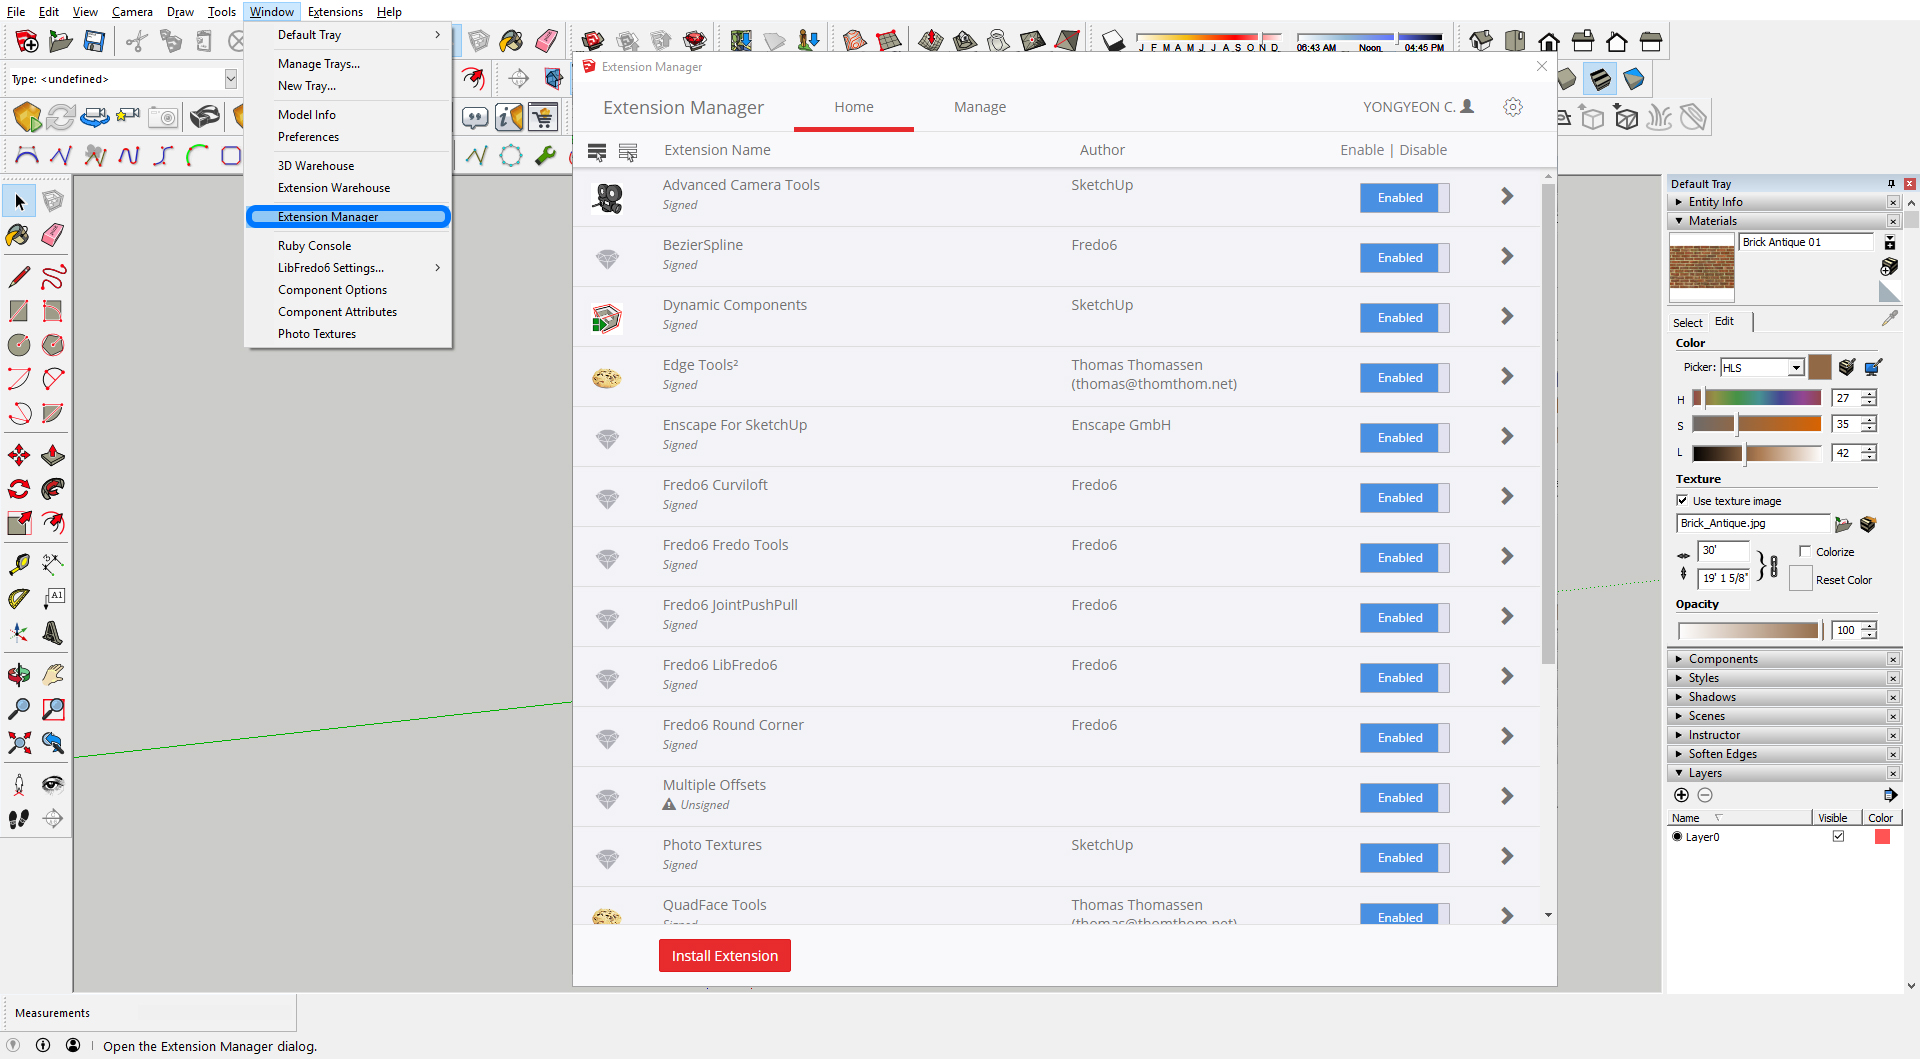The height and width of the screenshot is (1059, 1920).
Task: Activate the Orbit tool
Action: [x=19, y=675]
